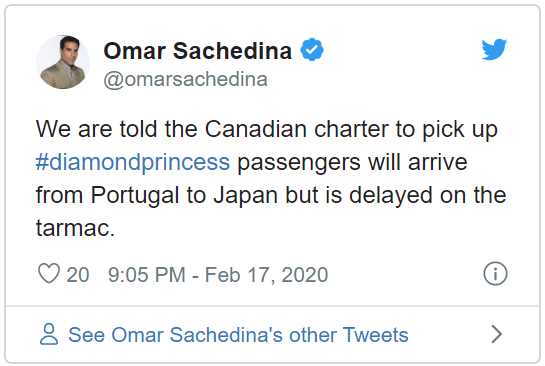The height and width of the screenshot is (366, 545).
Task: Open See Omar Sachedina's other Tweets
Action: point(238,335)
